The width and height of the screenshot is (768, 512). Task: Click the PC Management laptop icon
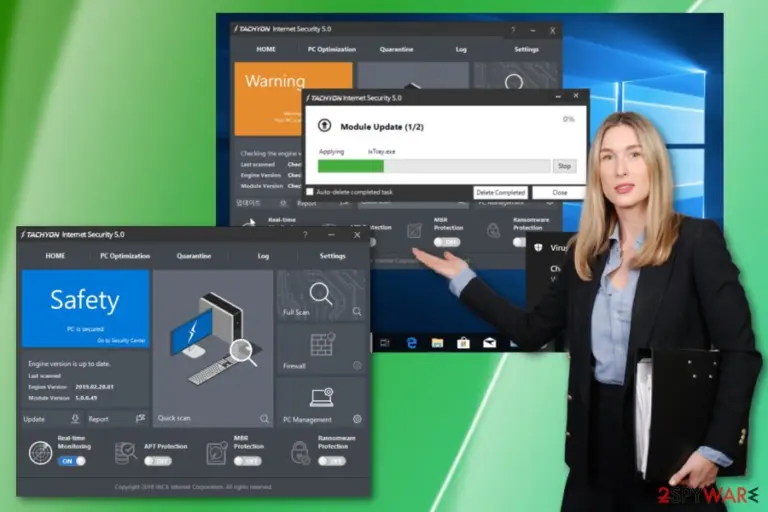[x=322, y=398]
